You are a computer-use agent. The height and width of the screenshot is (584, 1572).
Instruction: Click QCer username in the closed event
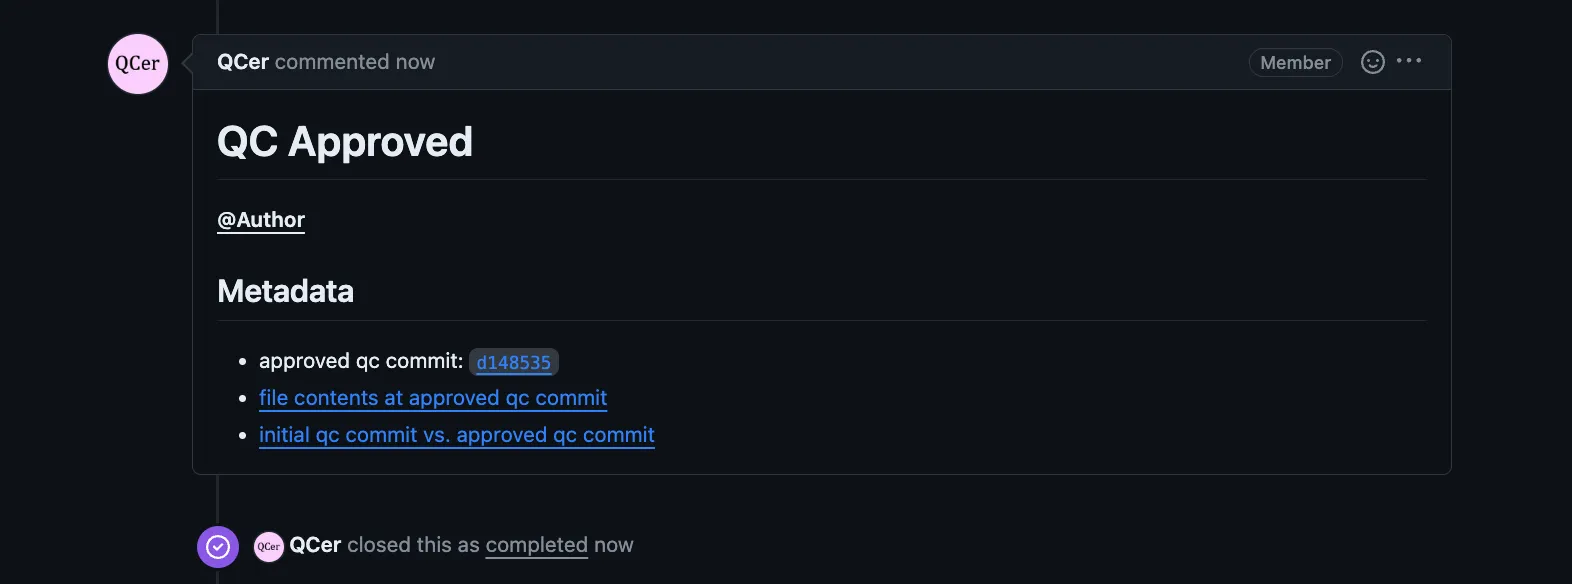315,545
